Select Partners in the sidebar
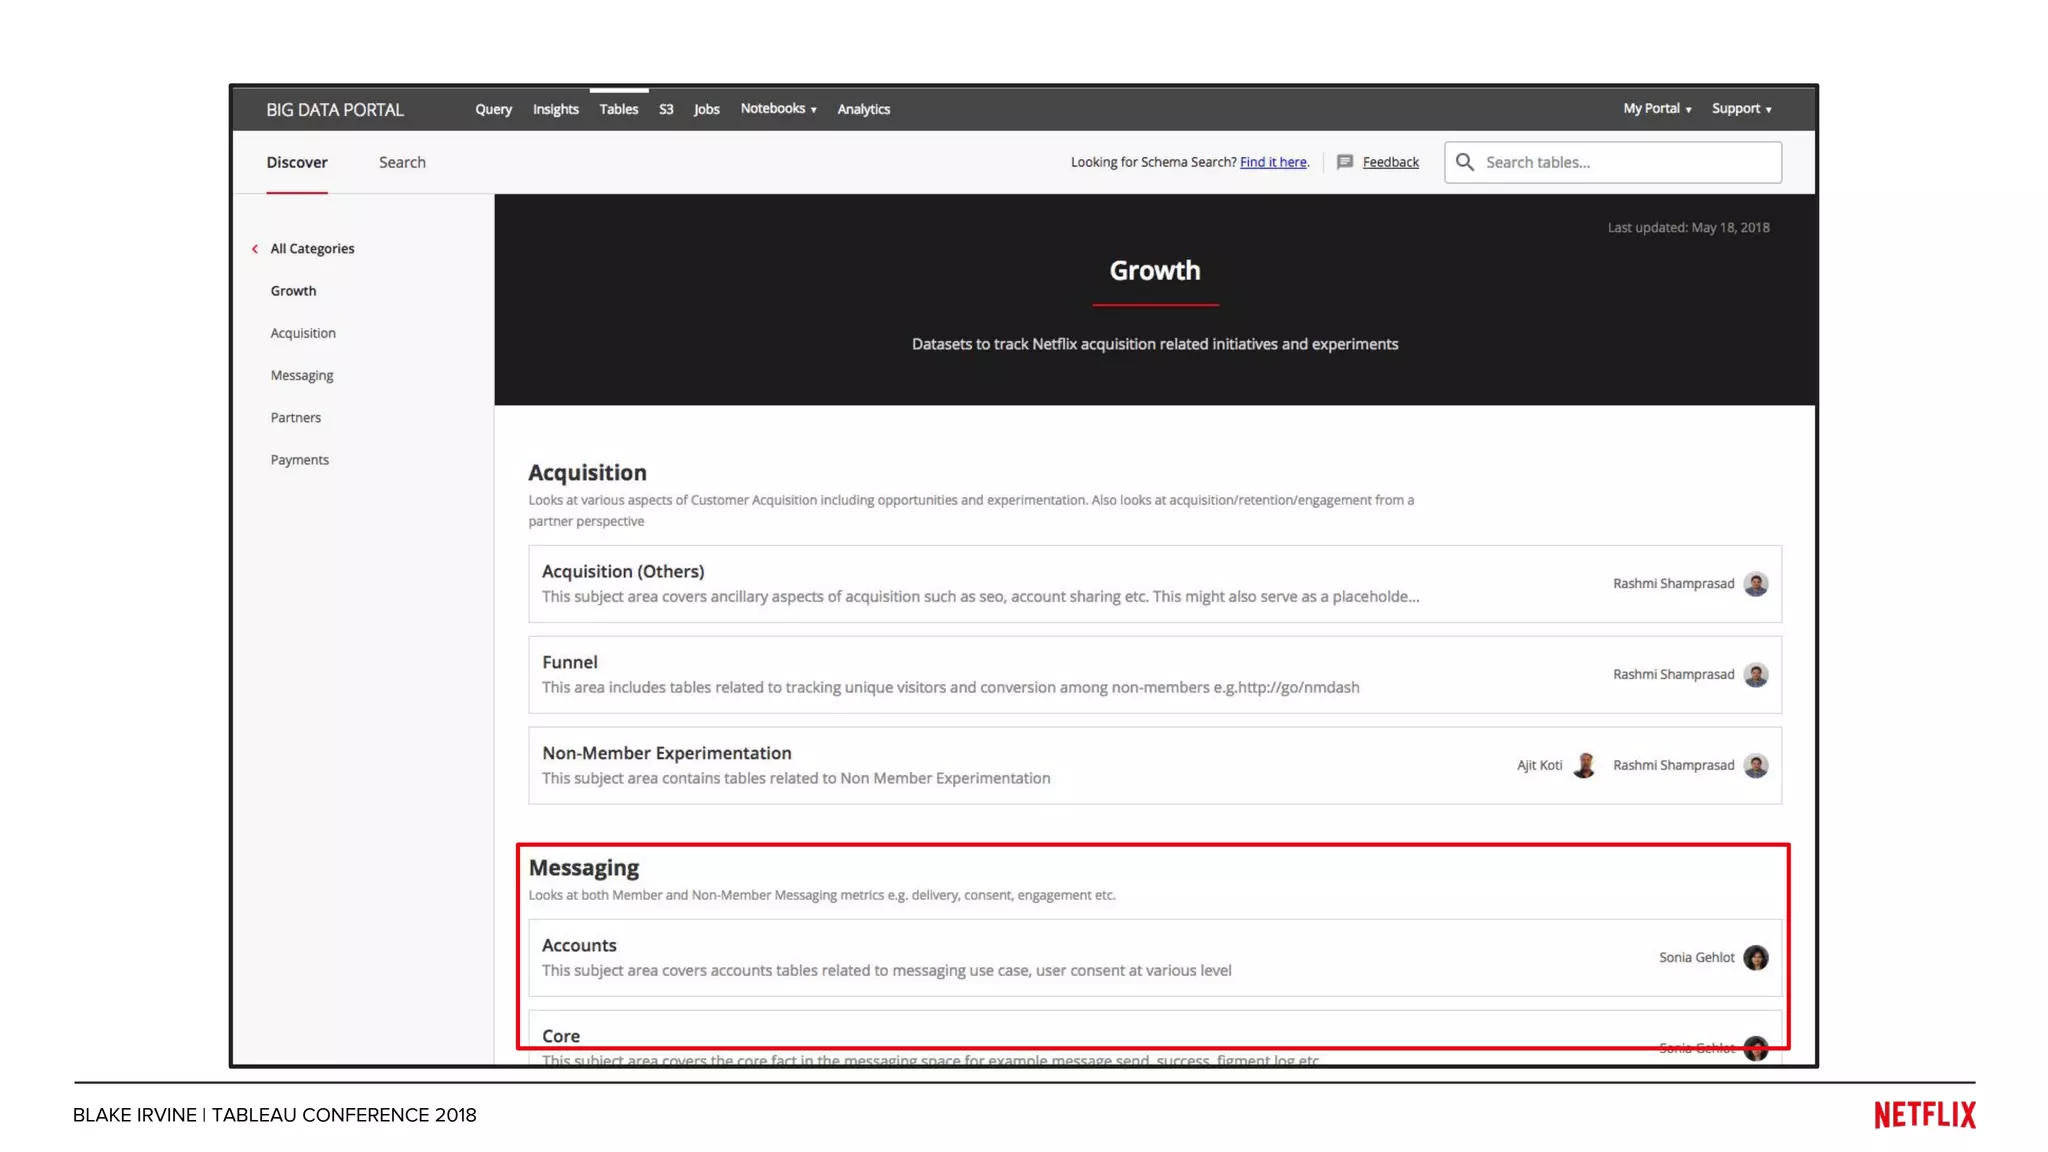Screen dimensions: 2048x1152 click(295, 418)
